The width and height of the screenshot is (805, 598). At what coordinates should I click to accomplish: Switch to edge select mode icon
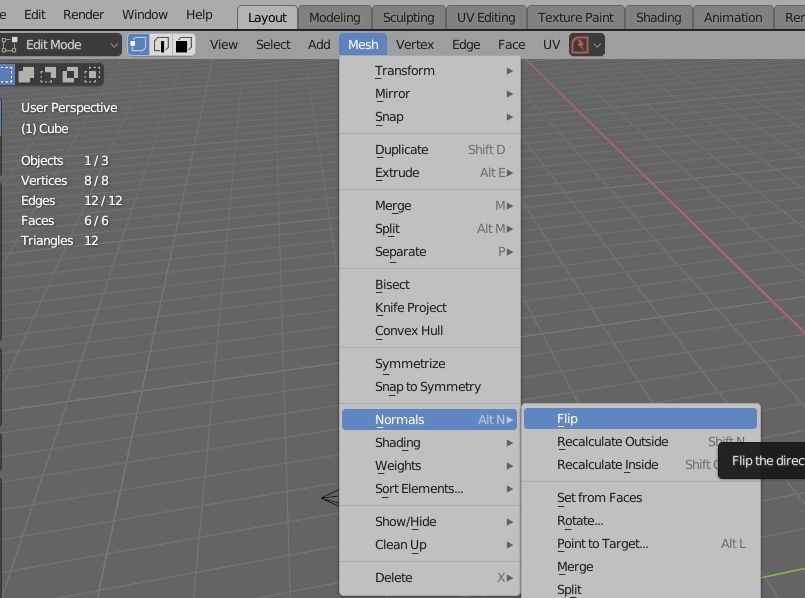[161, 45]
